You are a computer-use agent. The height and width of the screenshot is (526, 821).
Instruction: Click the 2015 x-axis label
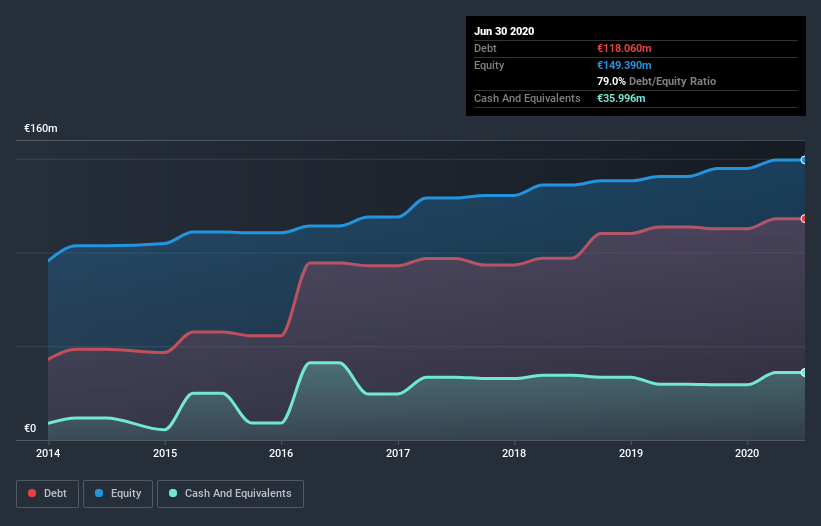click(165, 453)
